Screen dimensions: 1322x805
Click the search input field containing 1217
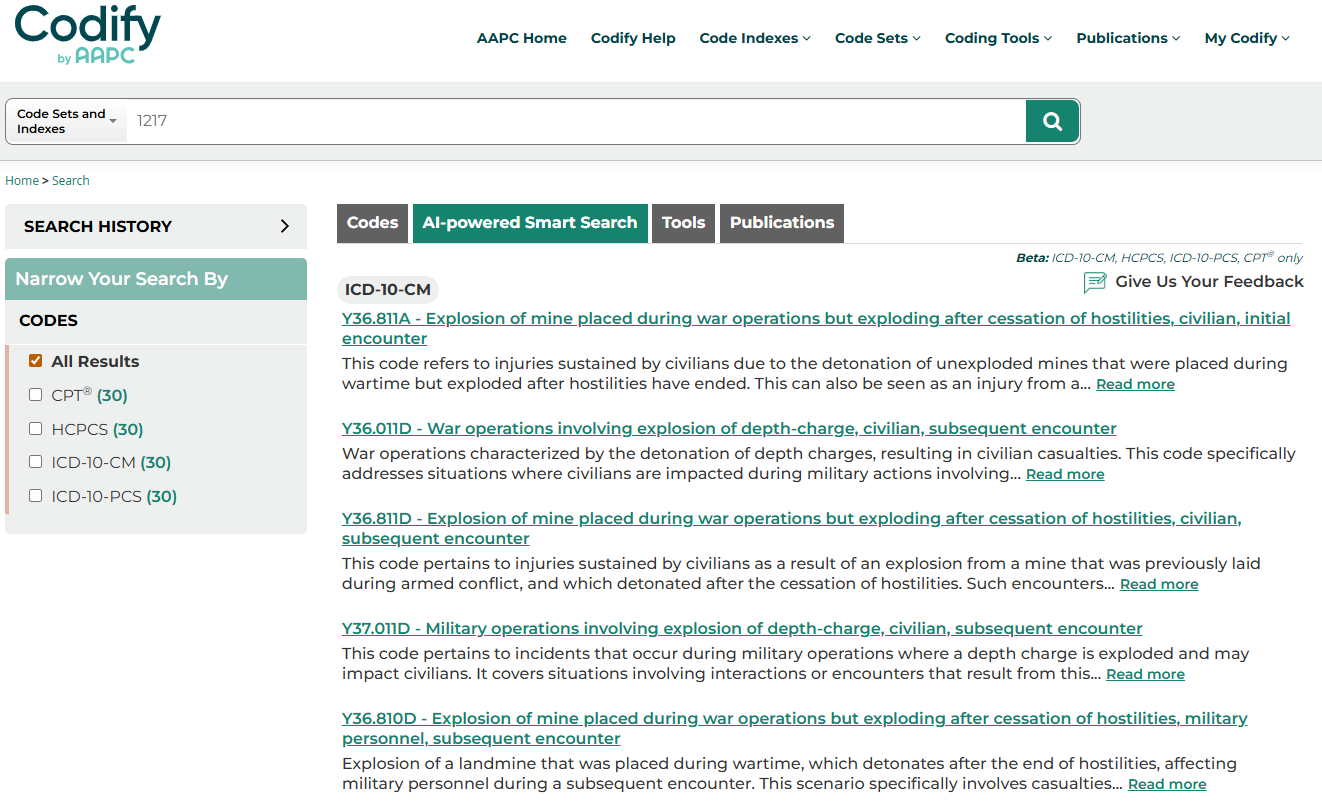575,121
